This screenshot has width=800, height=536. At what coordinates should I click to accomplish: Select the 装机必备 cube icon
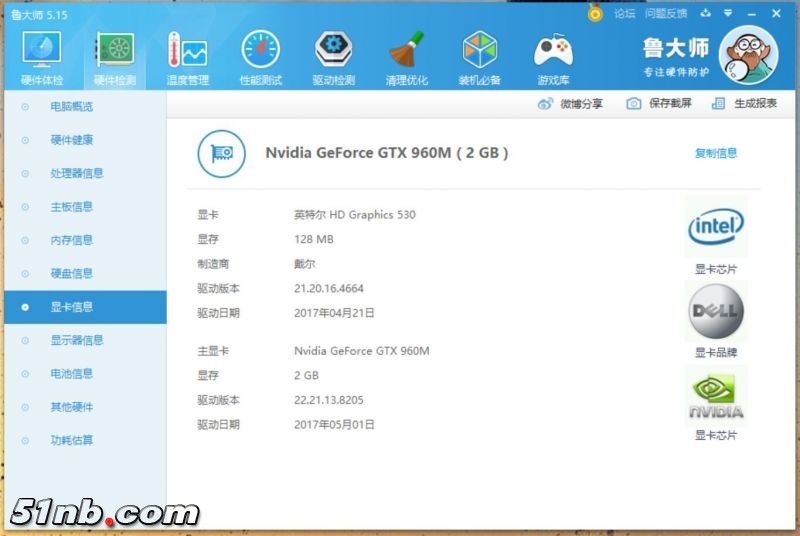479,57
